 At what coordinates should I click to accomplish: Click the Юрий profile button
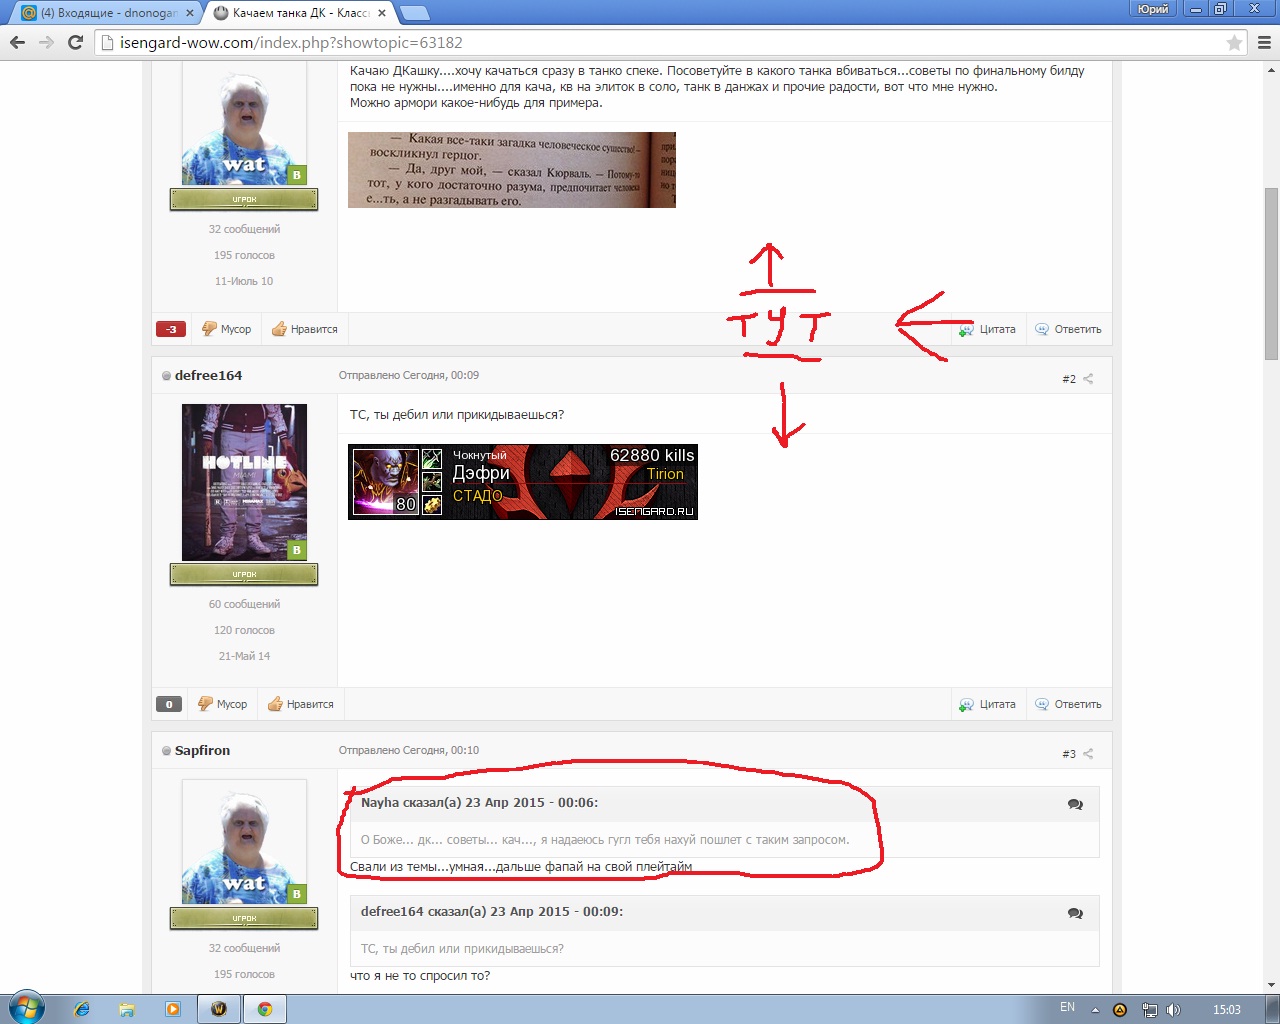click(1152, 8)
